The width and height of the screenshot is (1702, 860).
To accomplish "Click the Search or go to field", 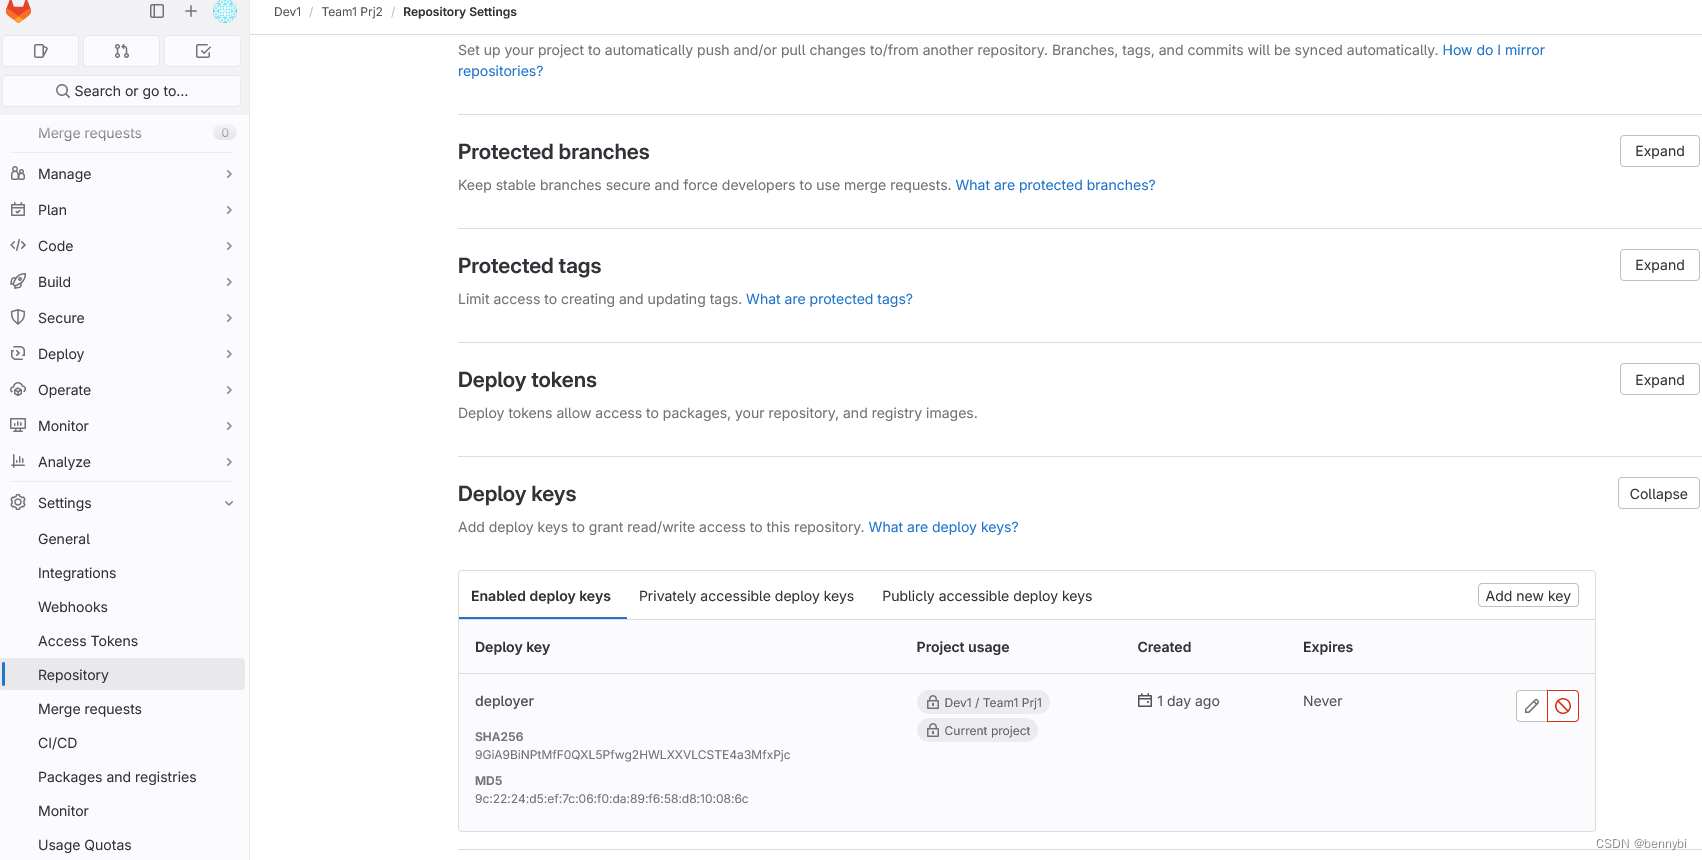I will coord(122,91).
